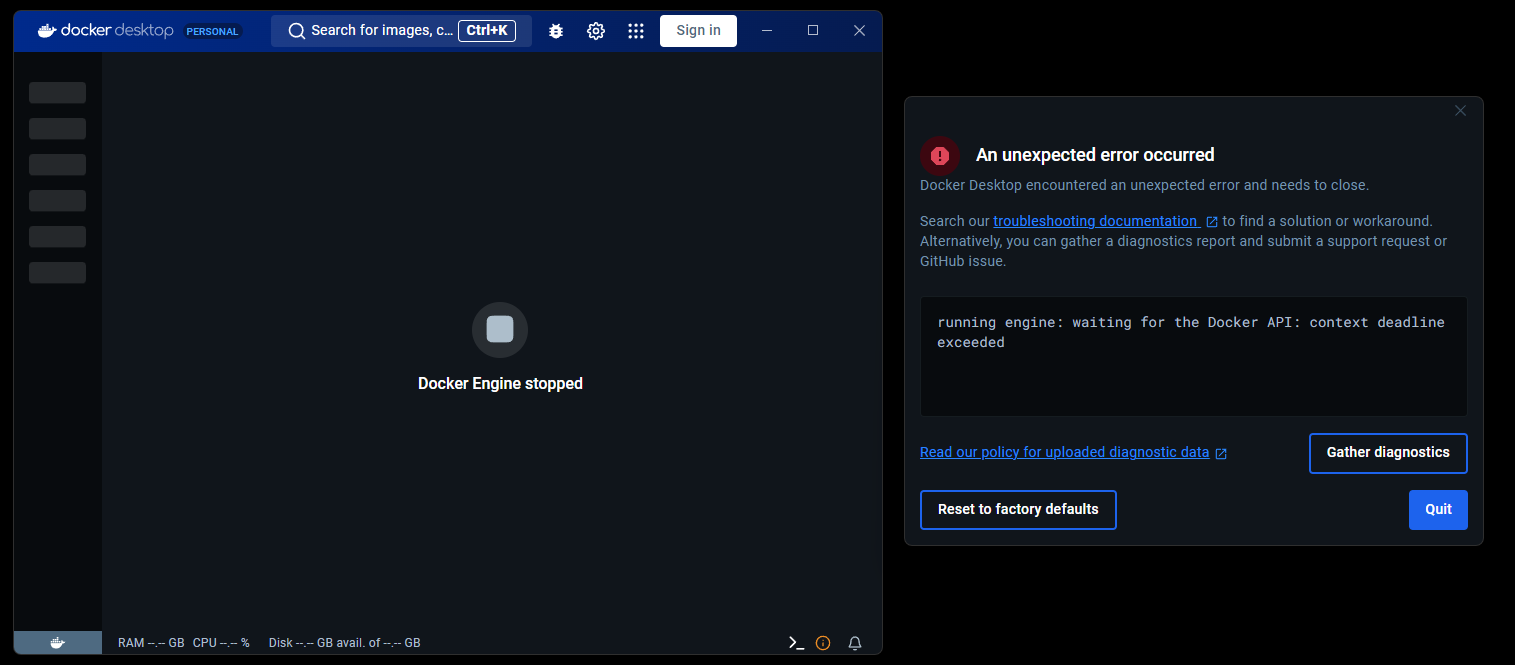Click the orange info icon in status bar
This screenshot has width=1515, height=665.
[823, 643]
